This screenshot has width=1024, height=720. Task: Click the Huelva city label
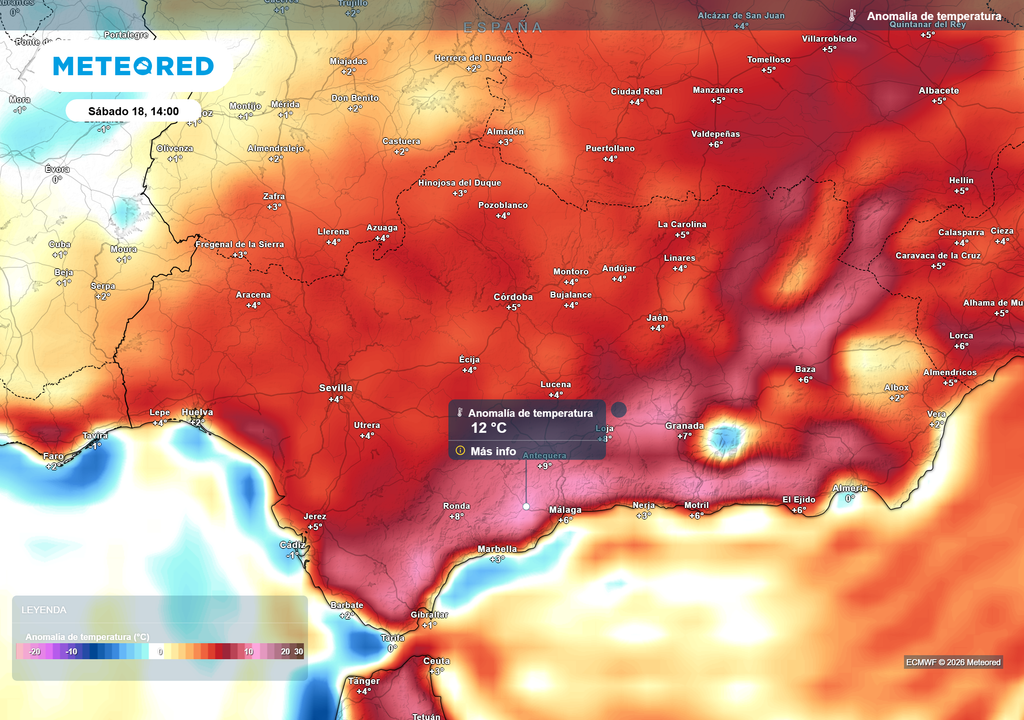pyautogui.click(x=197, y=412)
